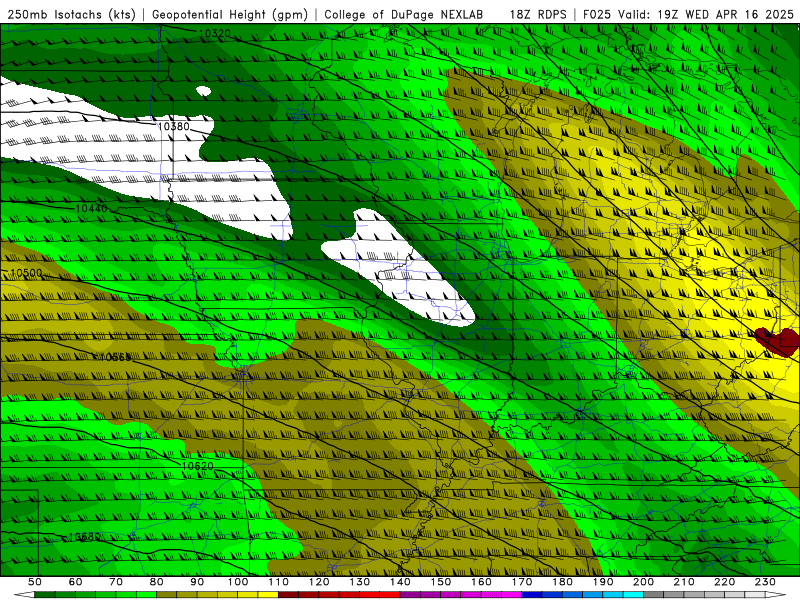Click the 10680 contour label
This screenshot has height=600, width=800.
click(84, 537)
